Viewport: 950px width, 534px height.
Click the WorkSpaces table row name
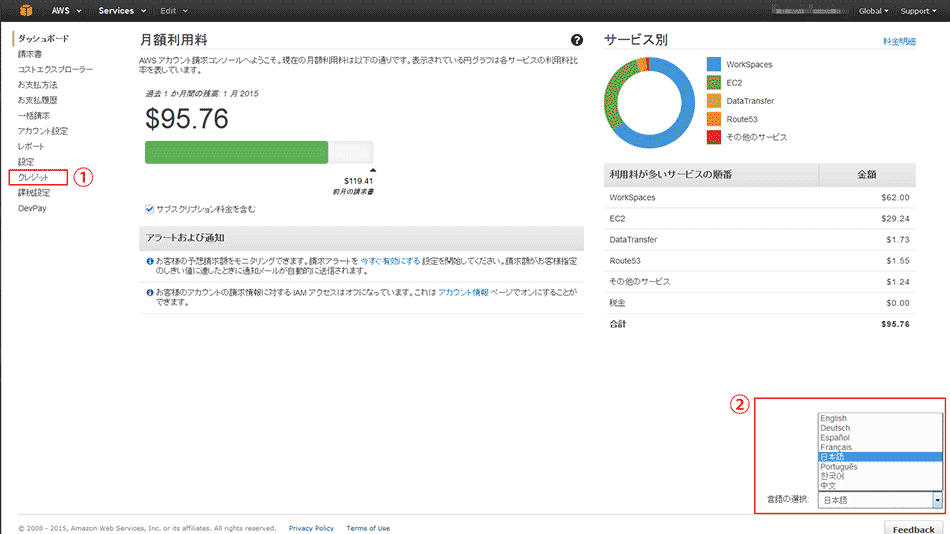pyautogui.click(x=633, y=198)
